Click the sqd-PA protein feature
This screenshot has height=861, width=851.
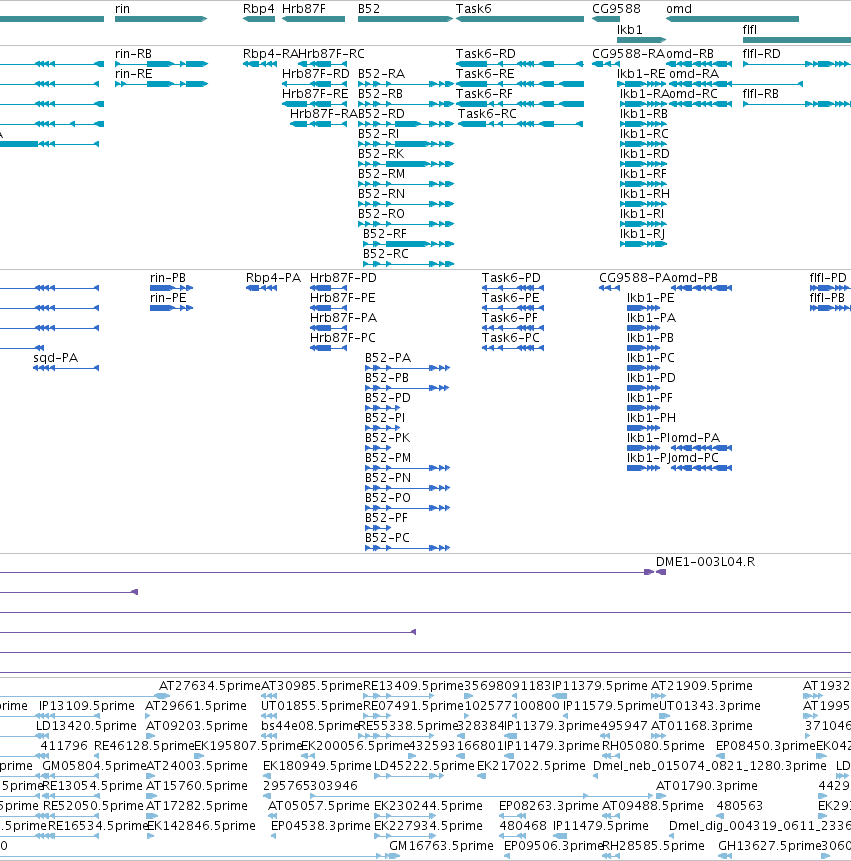[x=66, y=368]
